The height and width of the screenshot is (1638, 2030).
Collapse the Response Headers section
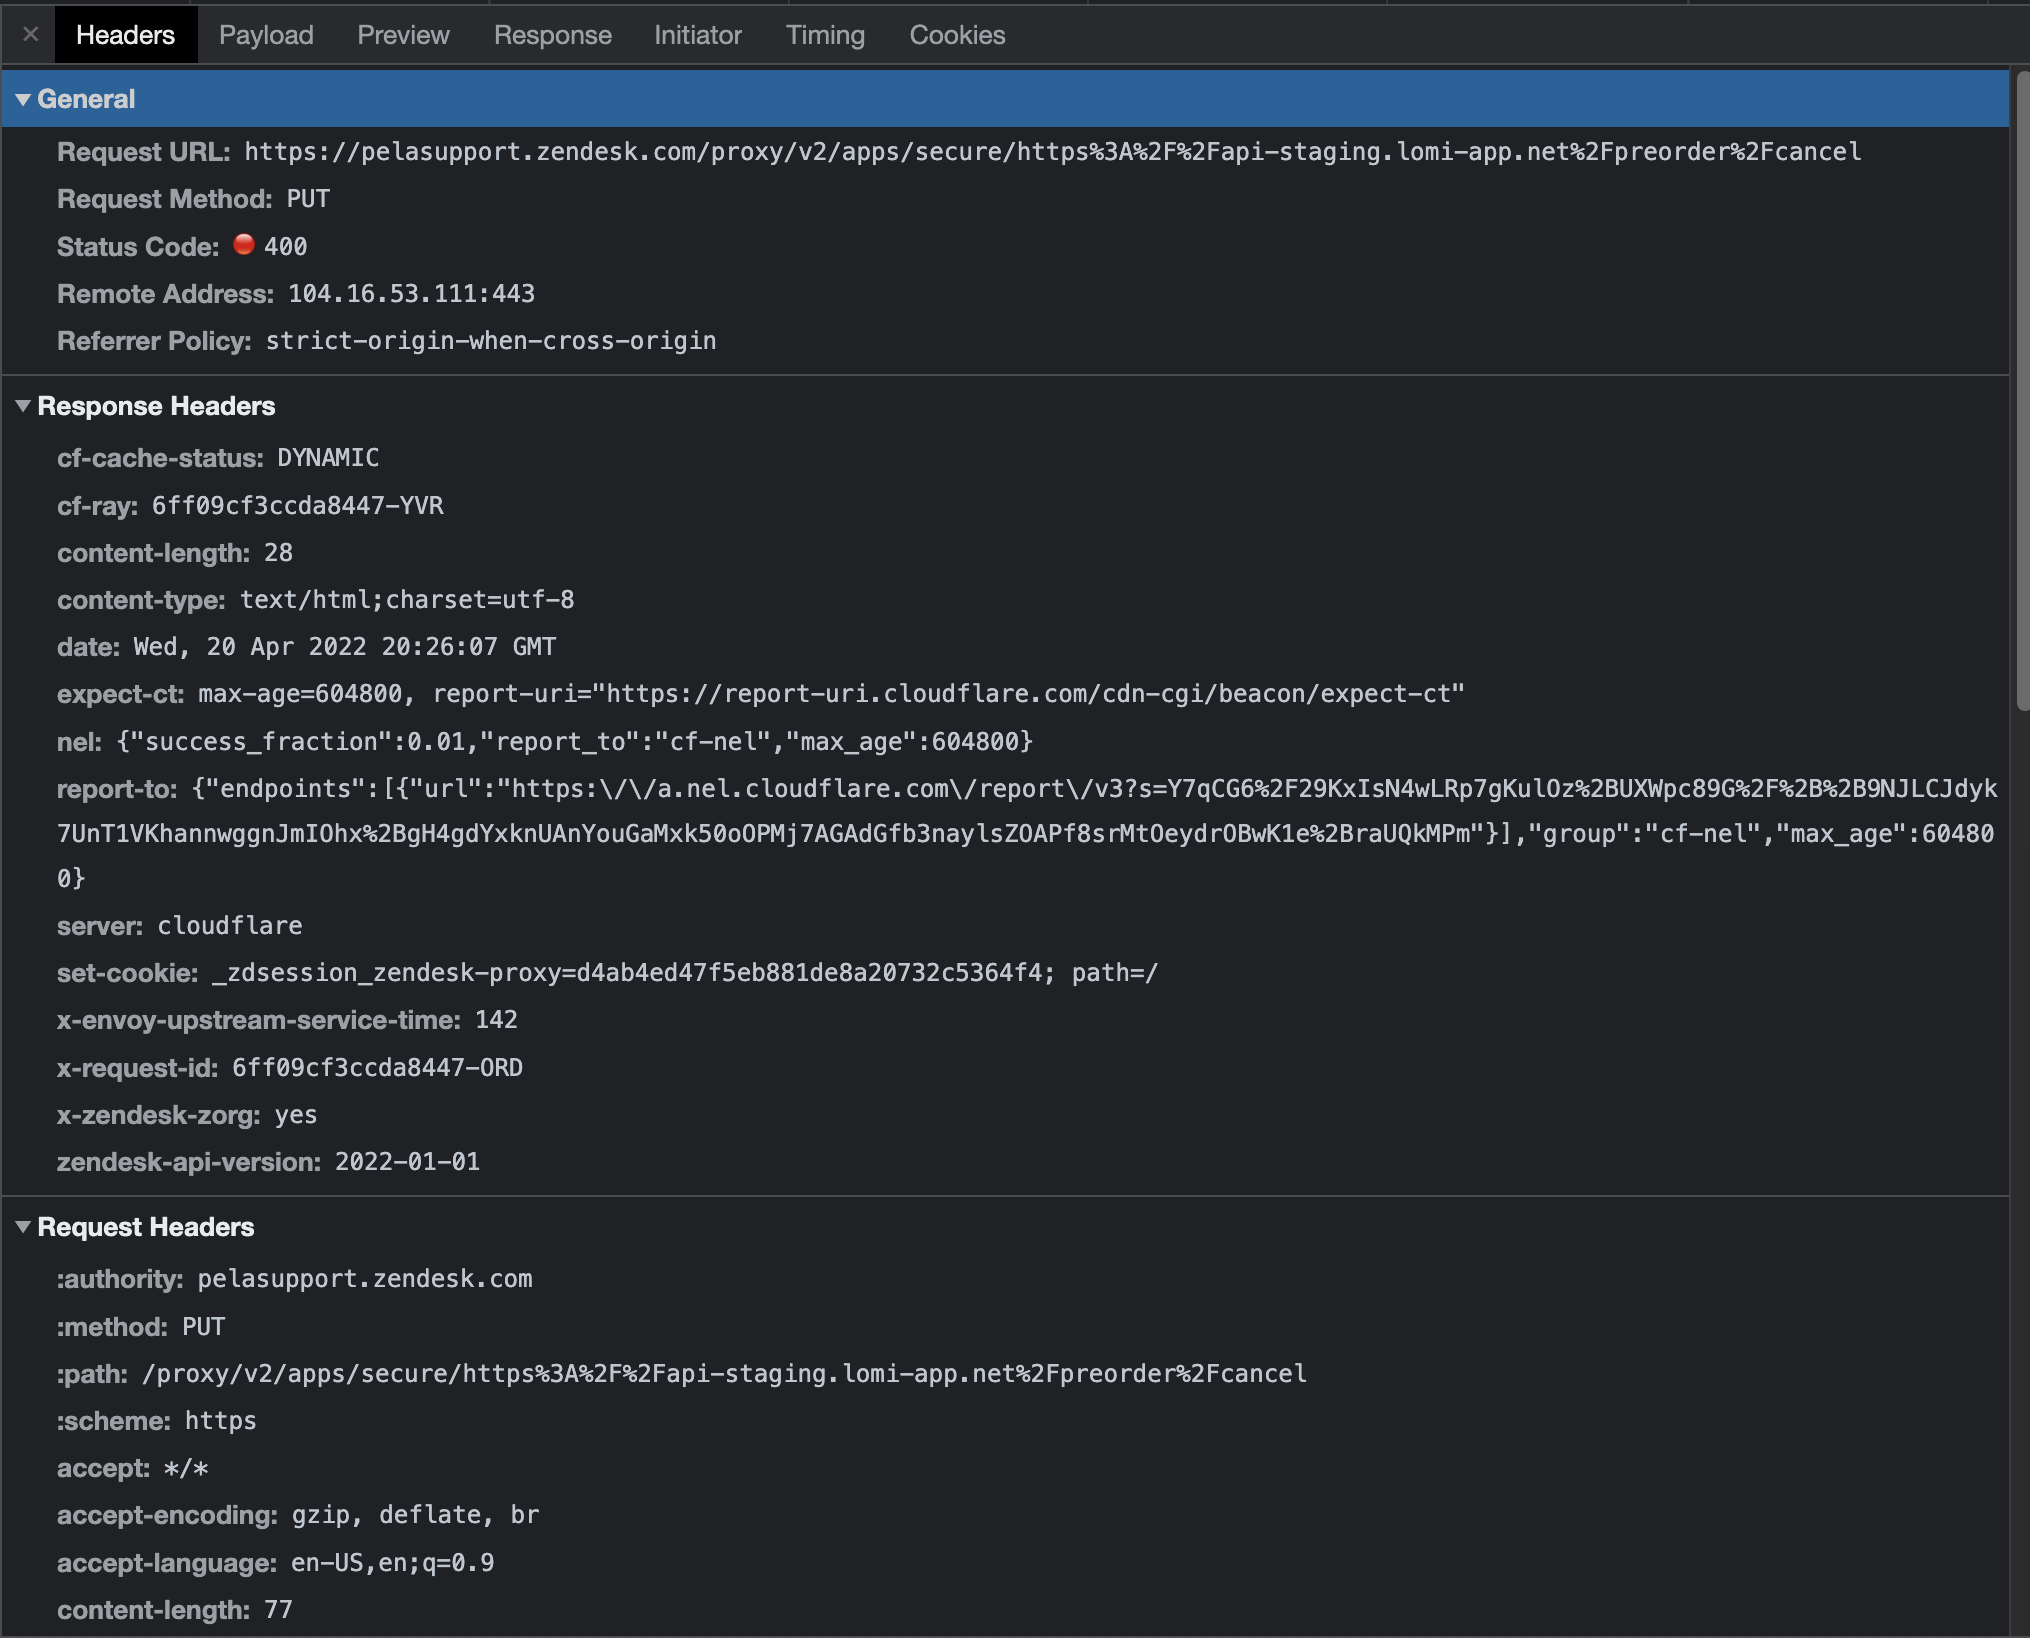pos(23,406)
